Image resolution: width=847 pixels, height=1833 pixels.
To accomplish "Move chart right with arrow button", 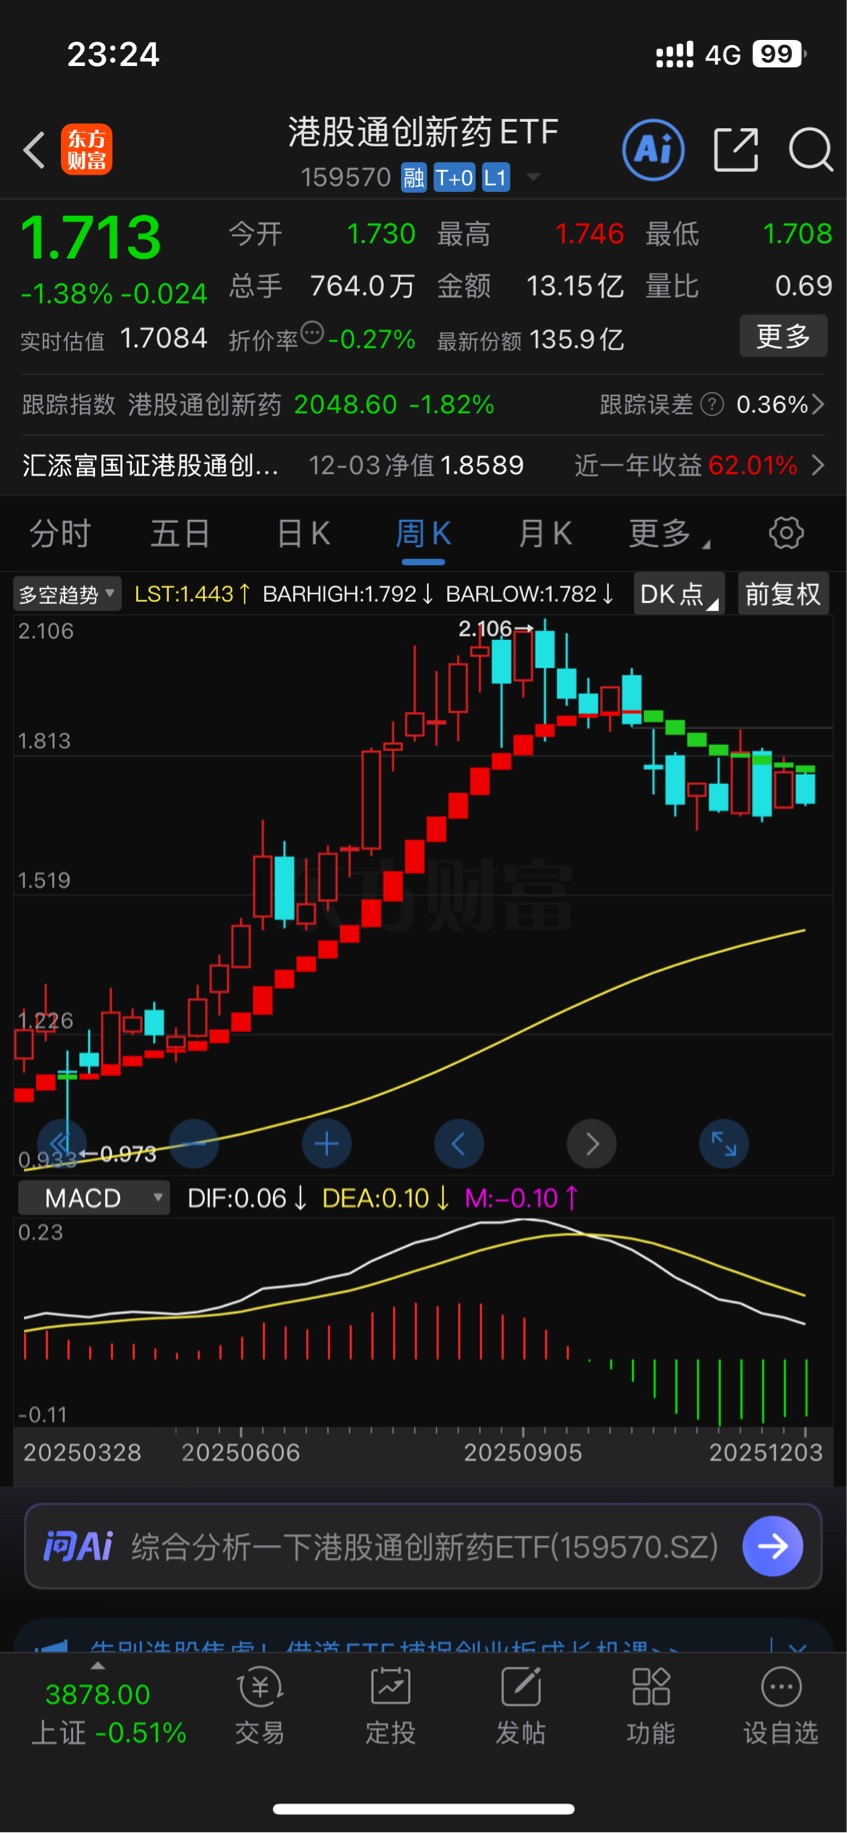I will [x=591, y=1144].
